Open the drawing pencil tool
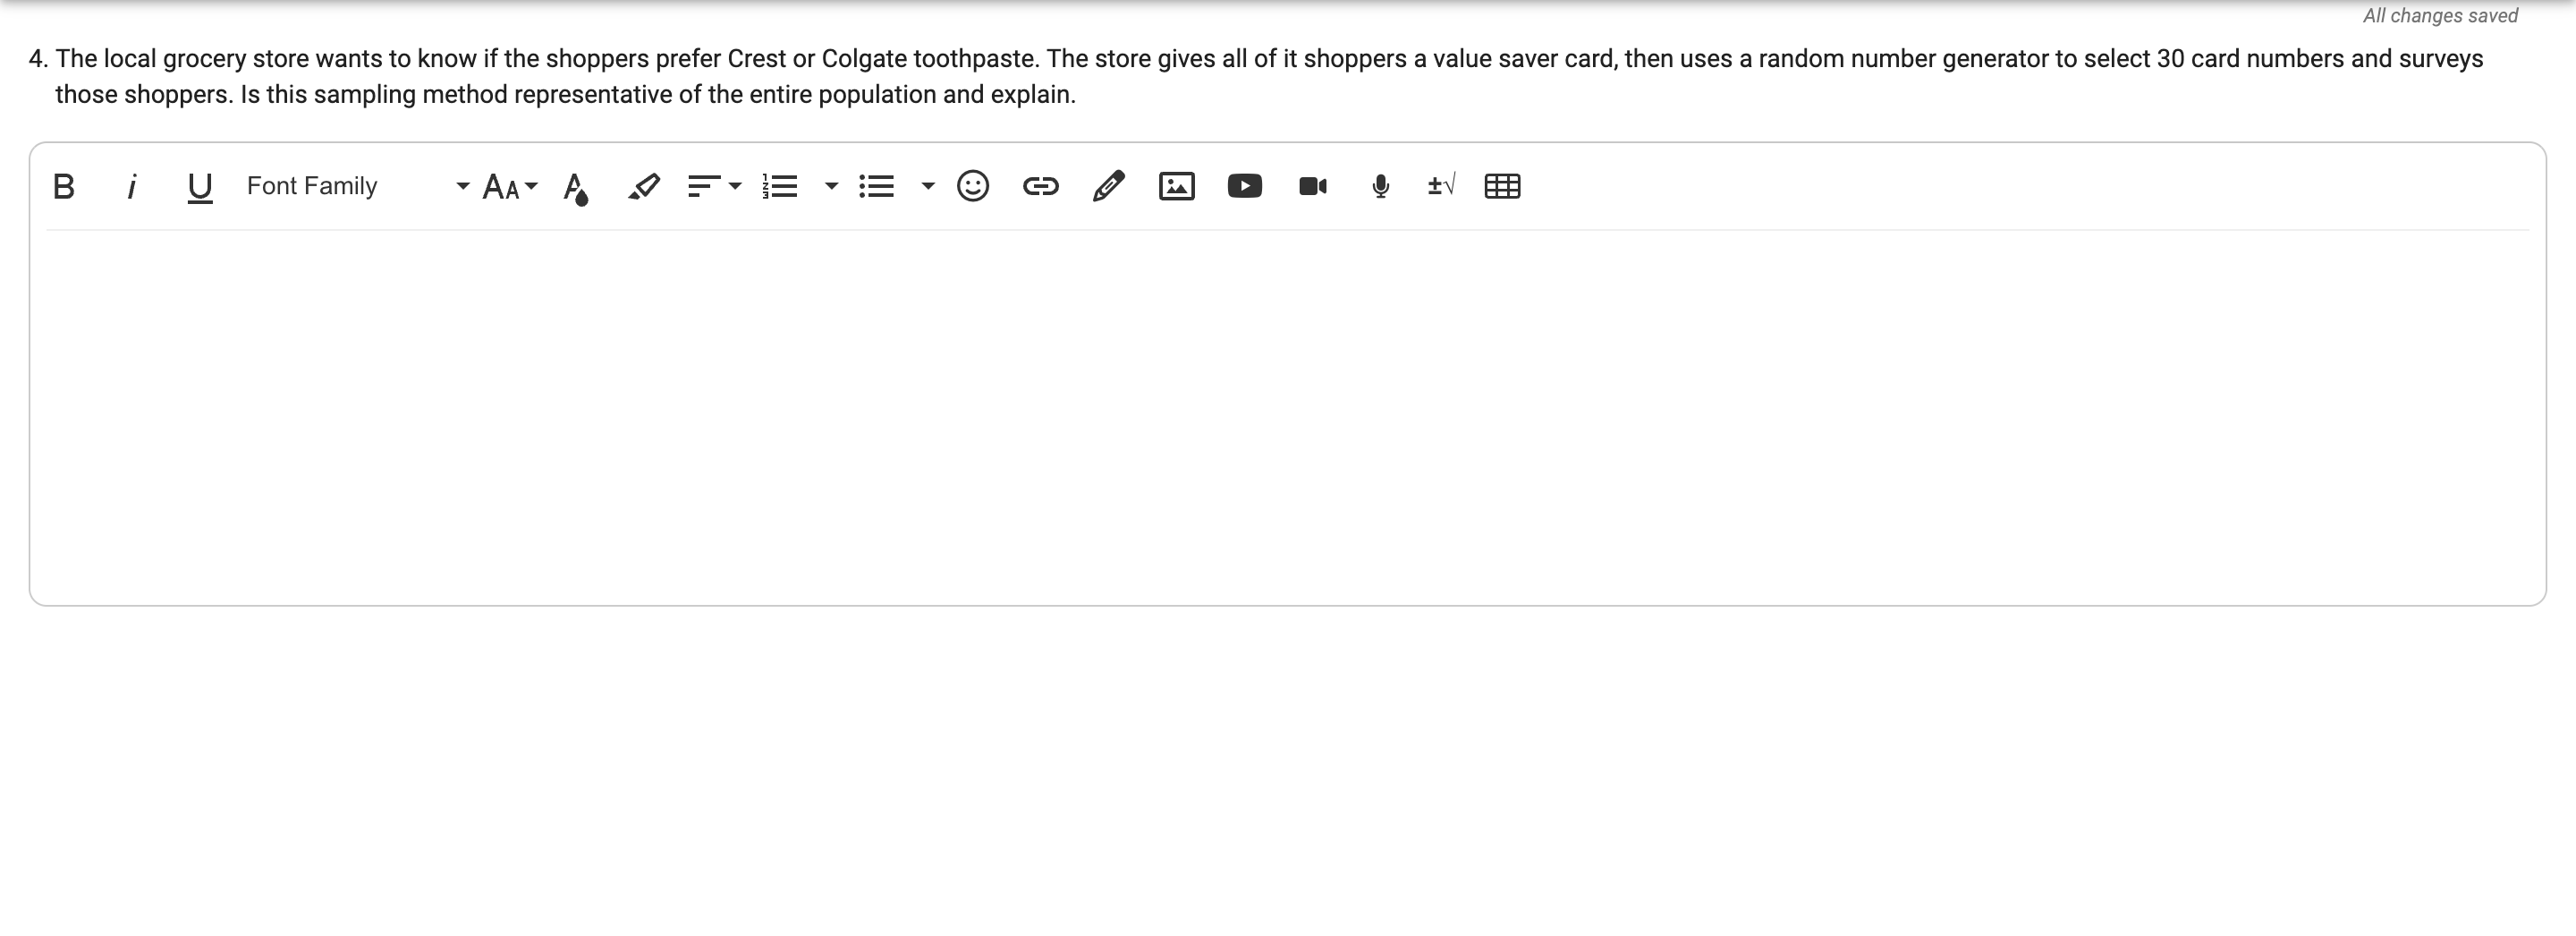The height and width of the screenshot is (936, 2576). pos(1109,185)
